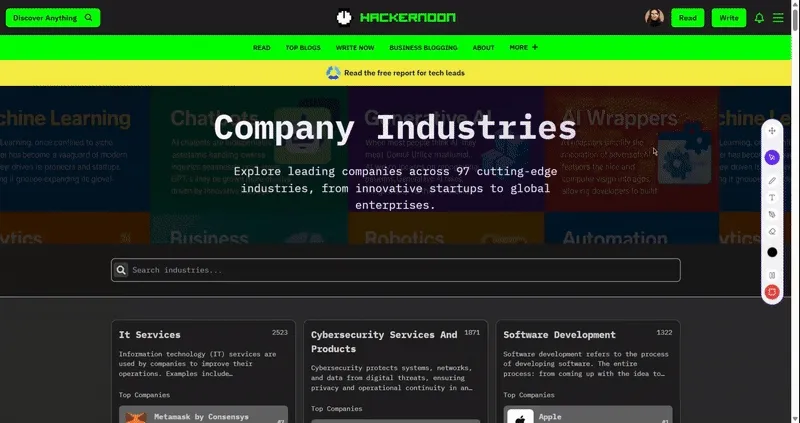Pause recording from the floating toolbar
This screenshot has height=423, width=800.
772,274
